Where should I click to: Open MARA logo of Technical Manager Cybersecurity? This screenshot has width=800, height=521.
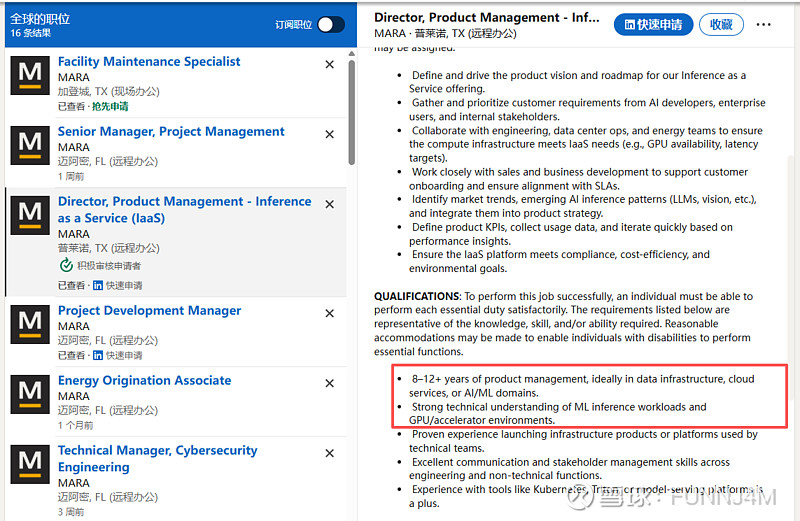pyautogui.click(x=30, y=464)
